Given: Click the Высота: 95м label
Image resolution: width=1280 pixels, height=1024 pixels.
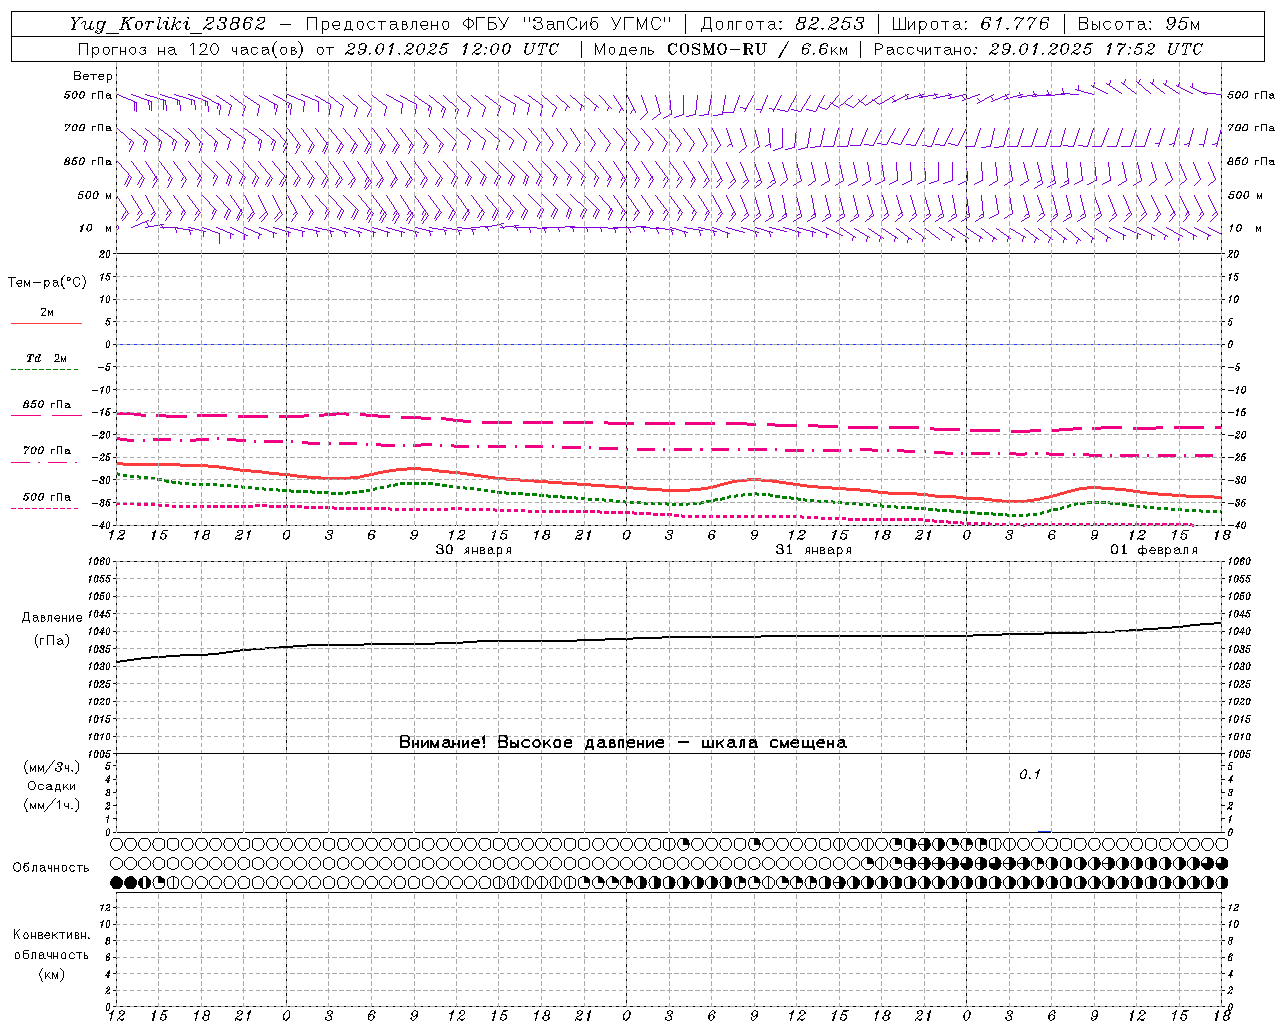Looking at the screenshot, I should (1139, 24).
